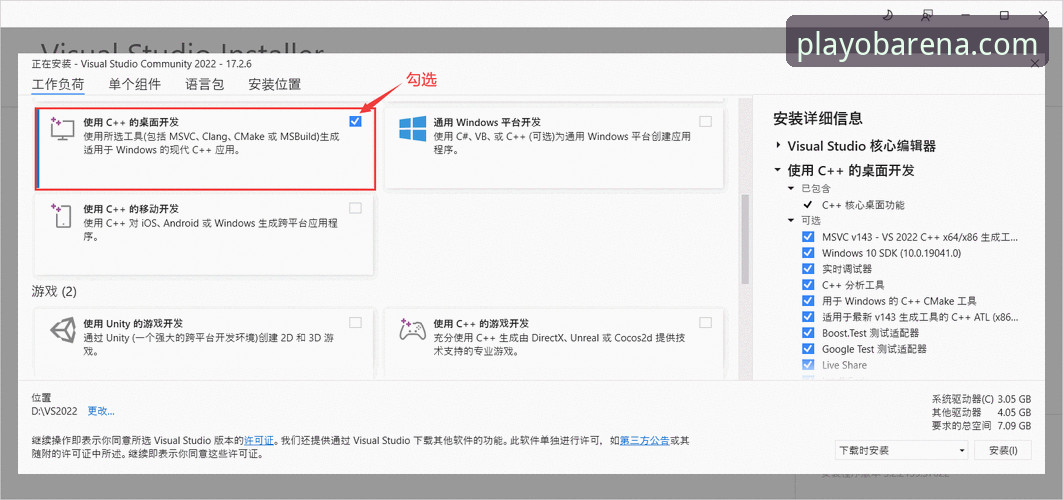1063x500 pixels.
Task: Check the 使用 Unity 的游戏开发 checkbox
Action: point(355,322)
